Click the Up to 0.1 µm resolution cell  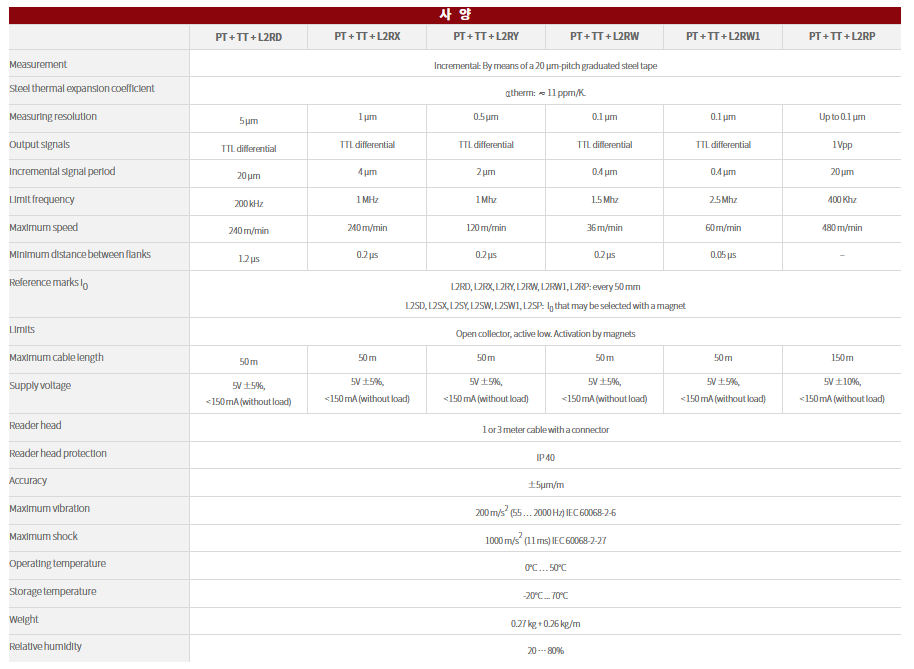pos(842,117)
